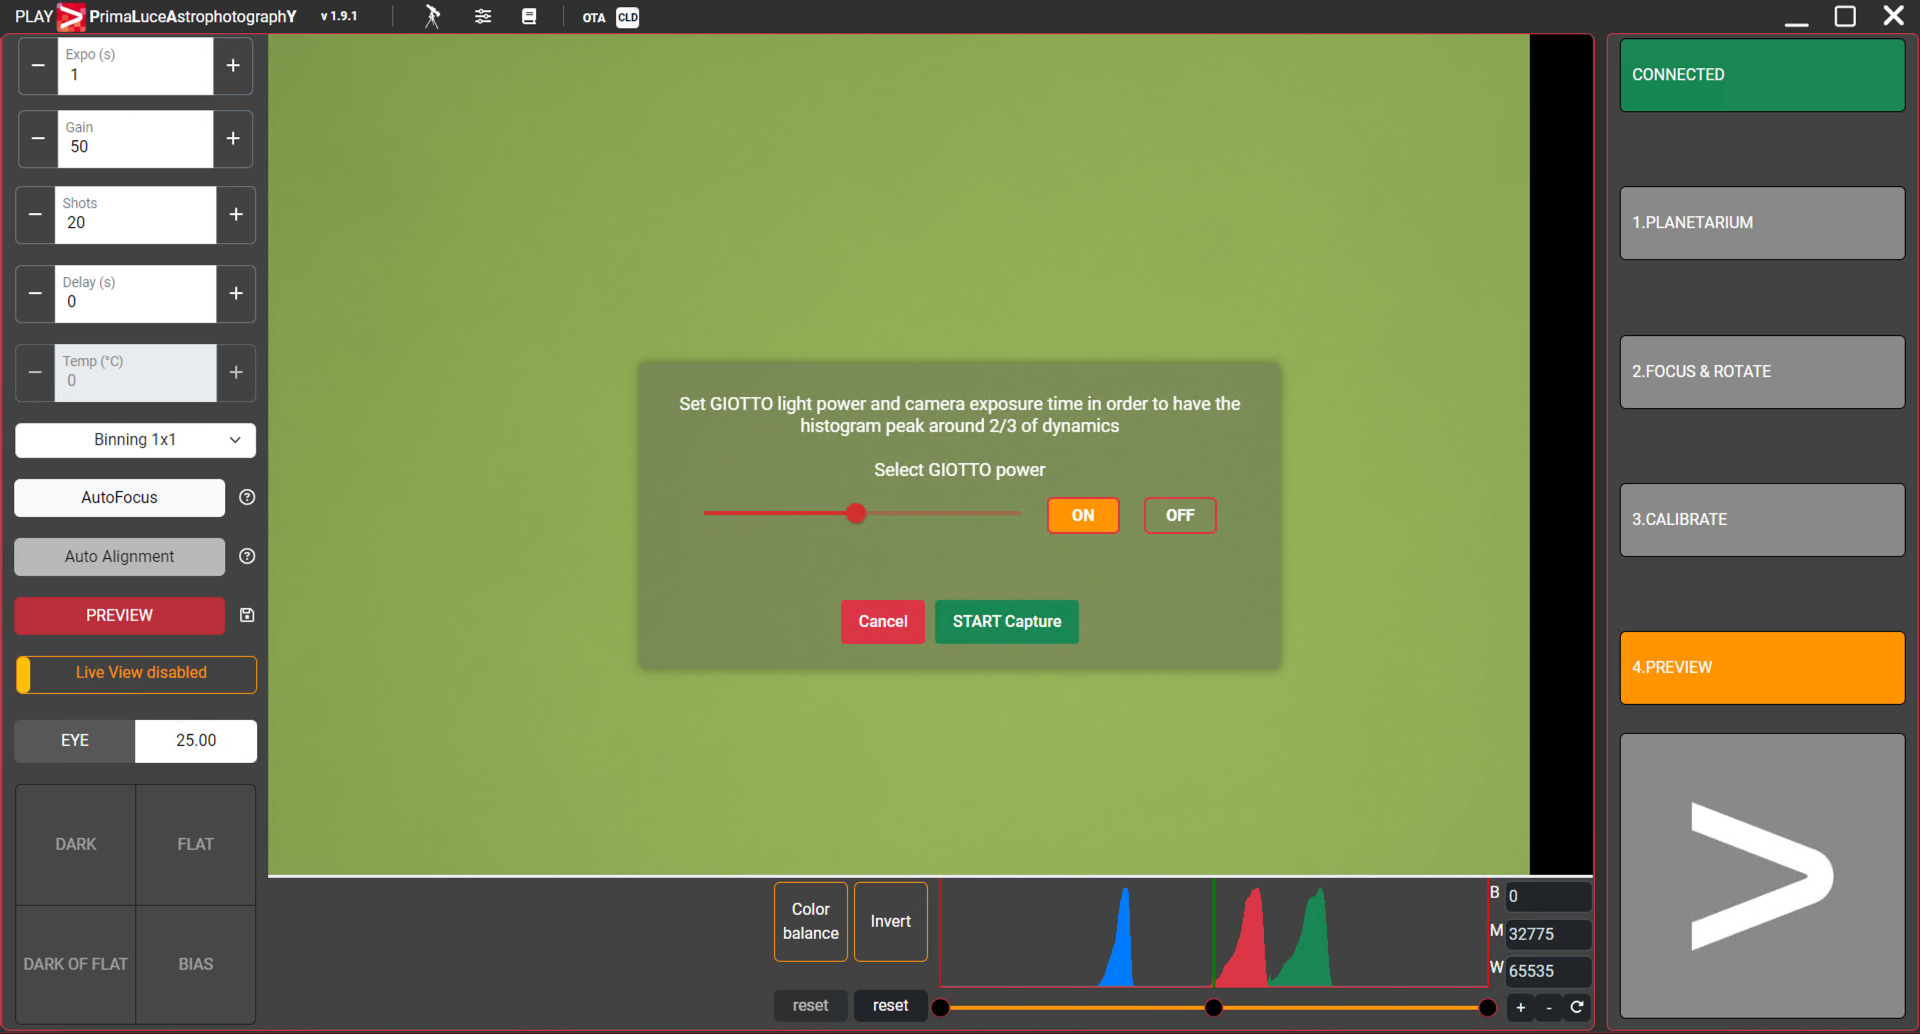Open the manual book icon
This screenshot has height=1034, width=1920.
click(x=529, y=17)
